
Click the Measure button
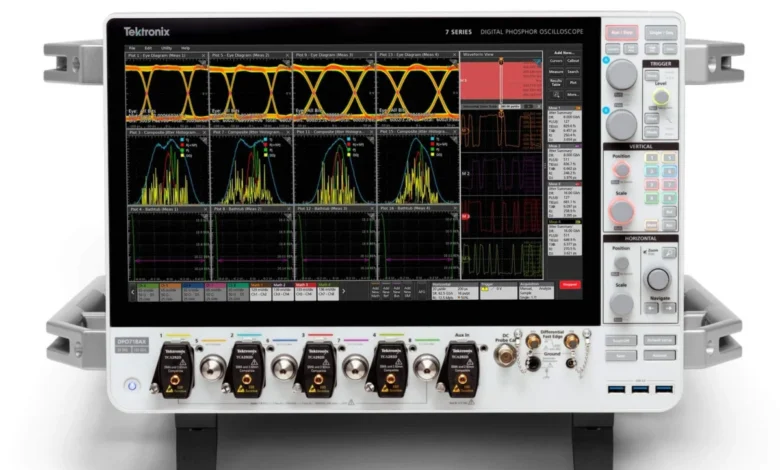click(x=556, y=72)
